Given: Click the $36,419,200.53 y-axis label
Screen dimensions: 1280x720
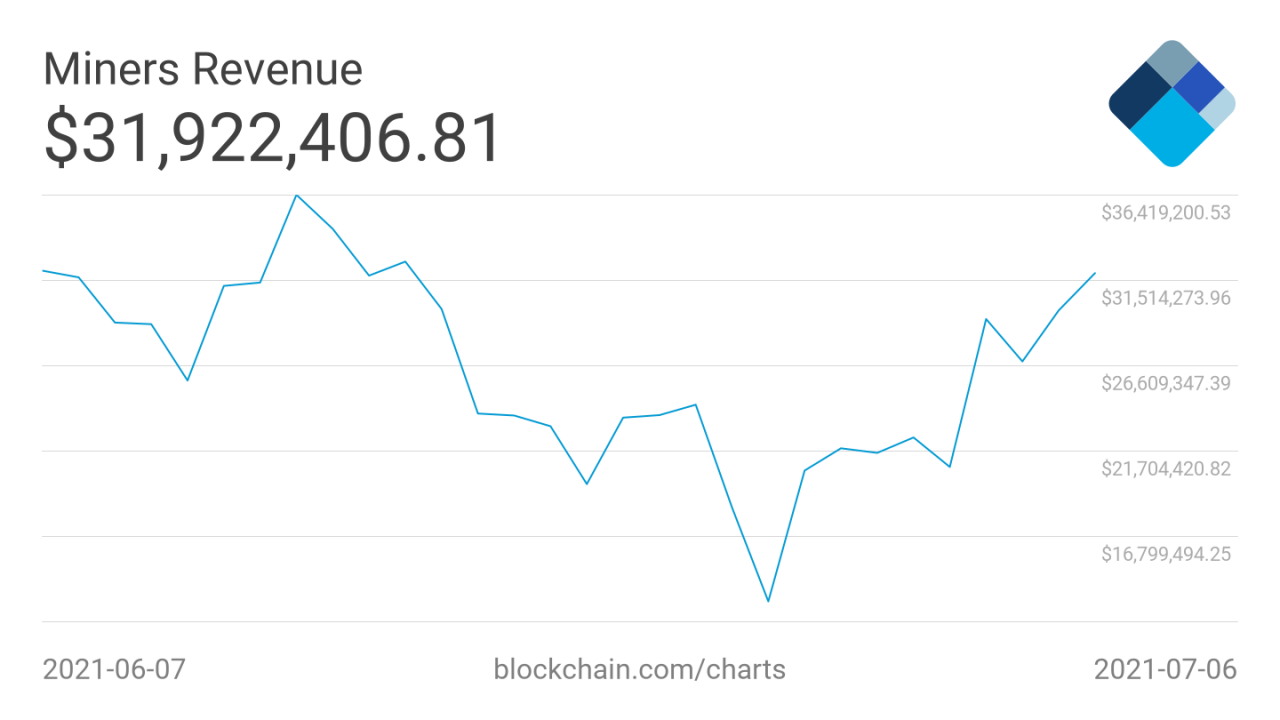Looking at the screenshot, I should (1166, 213).
